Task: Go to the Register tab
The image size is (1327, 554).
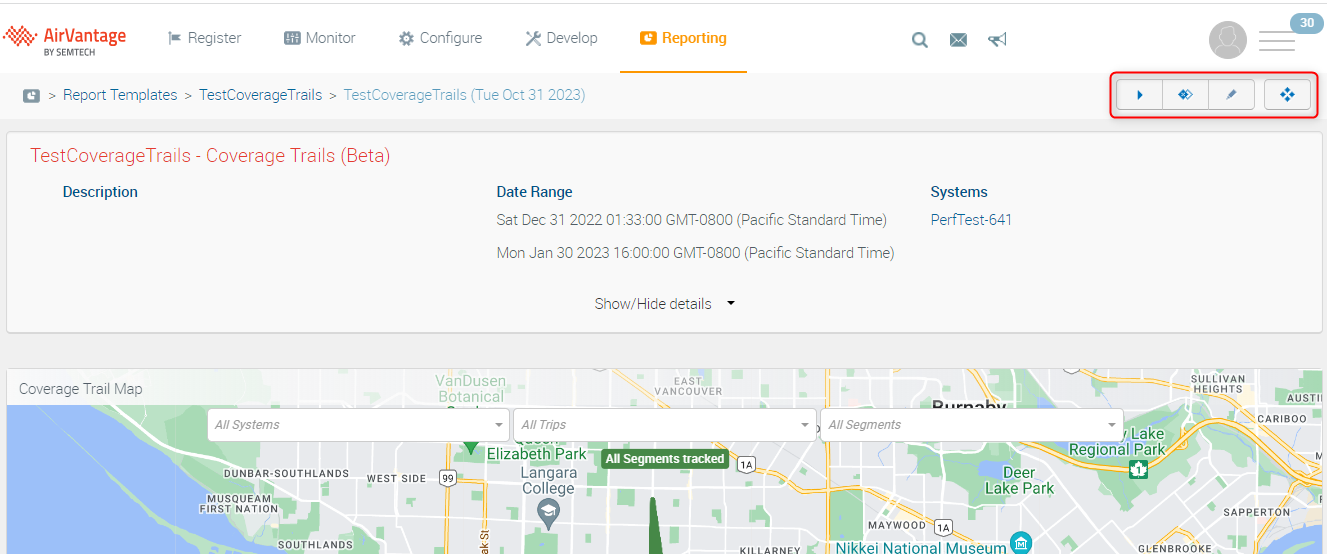Action: pos(204,38)
